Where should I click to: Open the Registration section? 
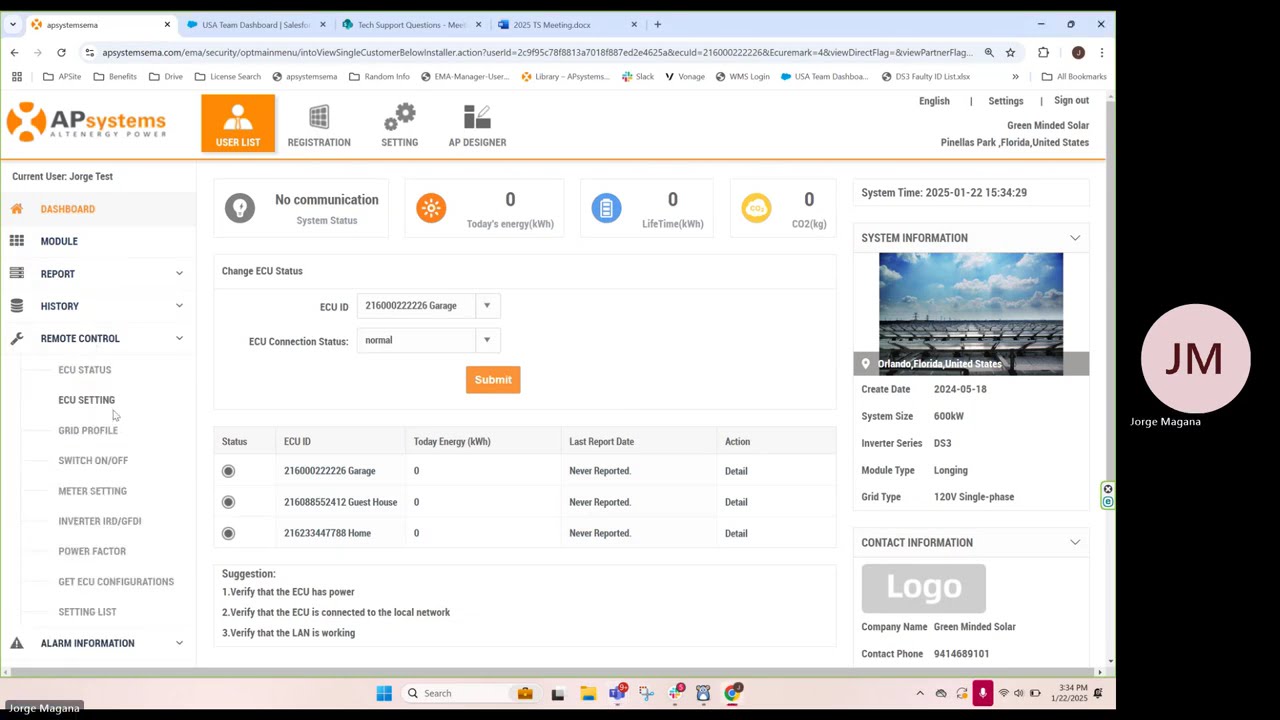[x=319, y=126]
